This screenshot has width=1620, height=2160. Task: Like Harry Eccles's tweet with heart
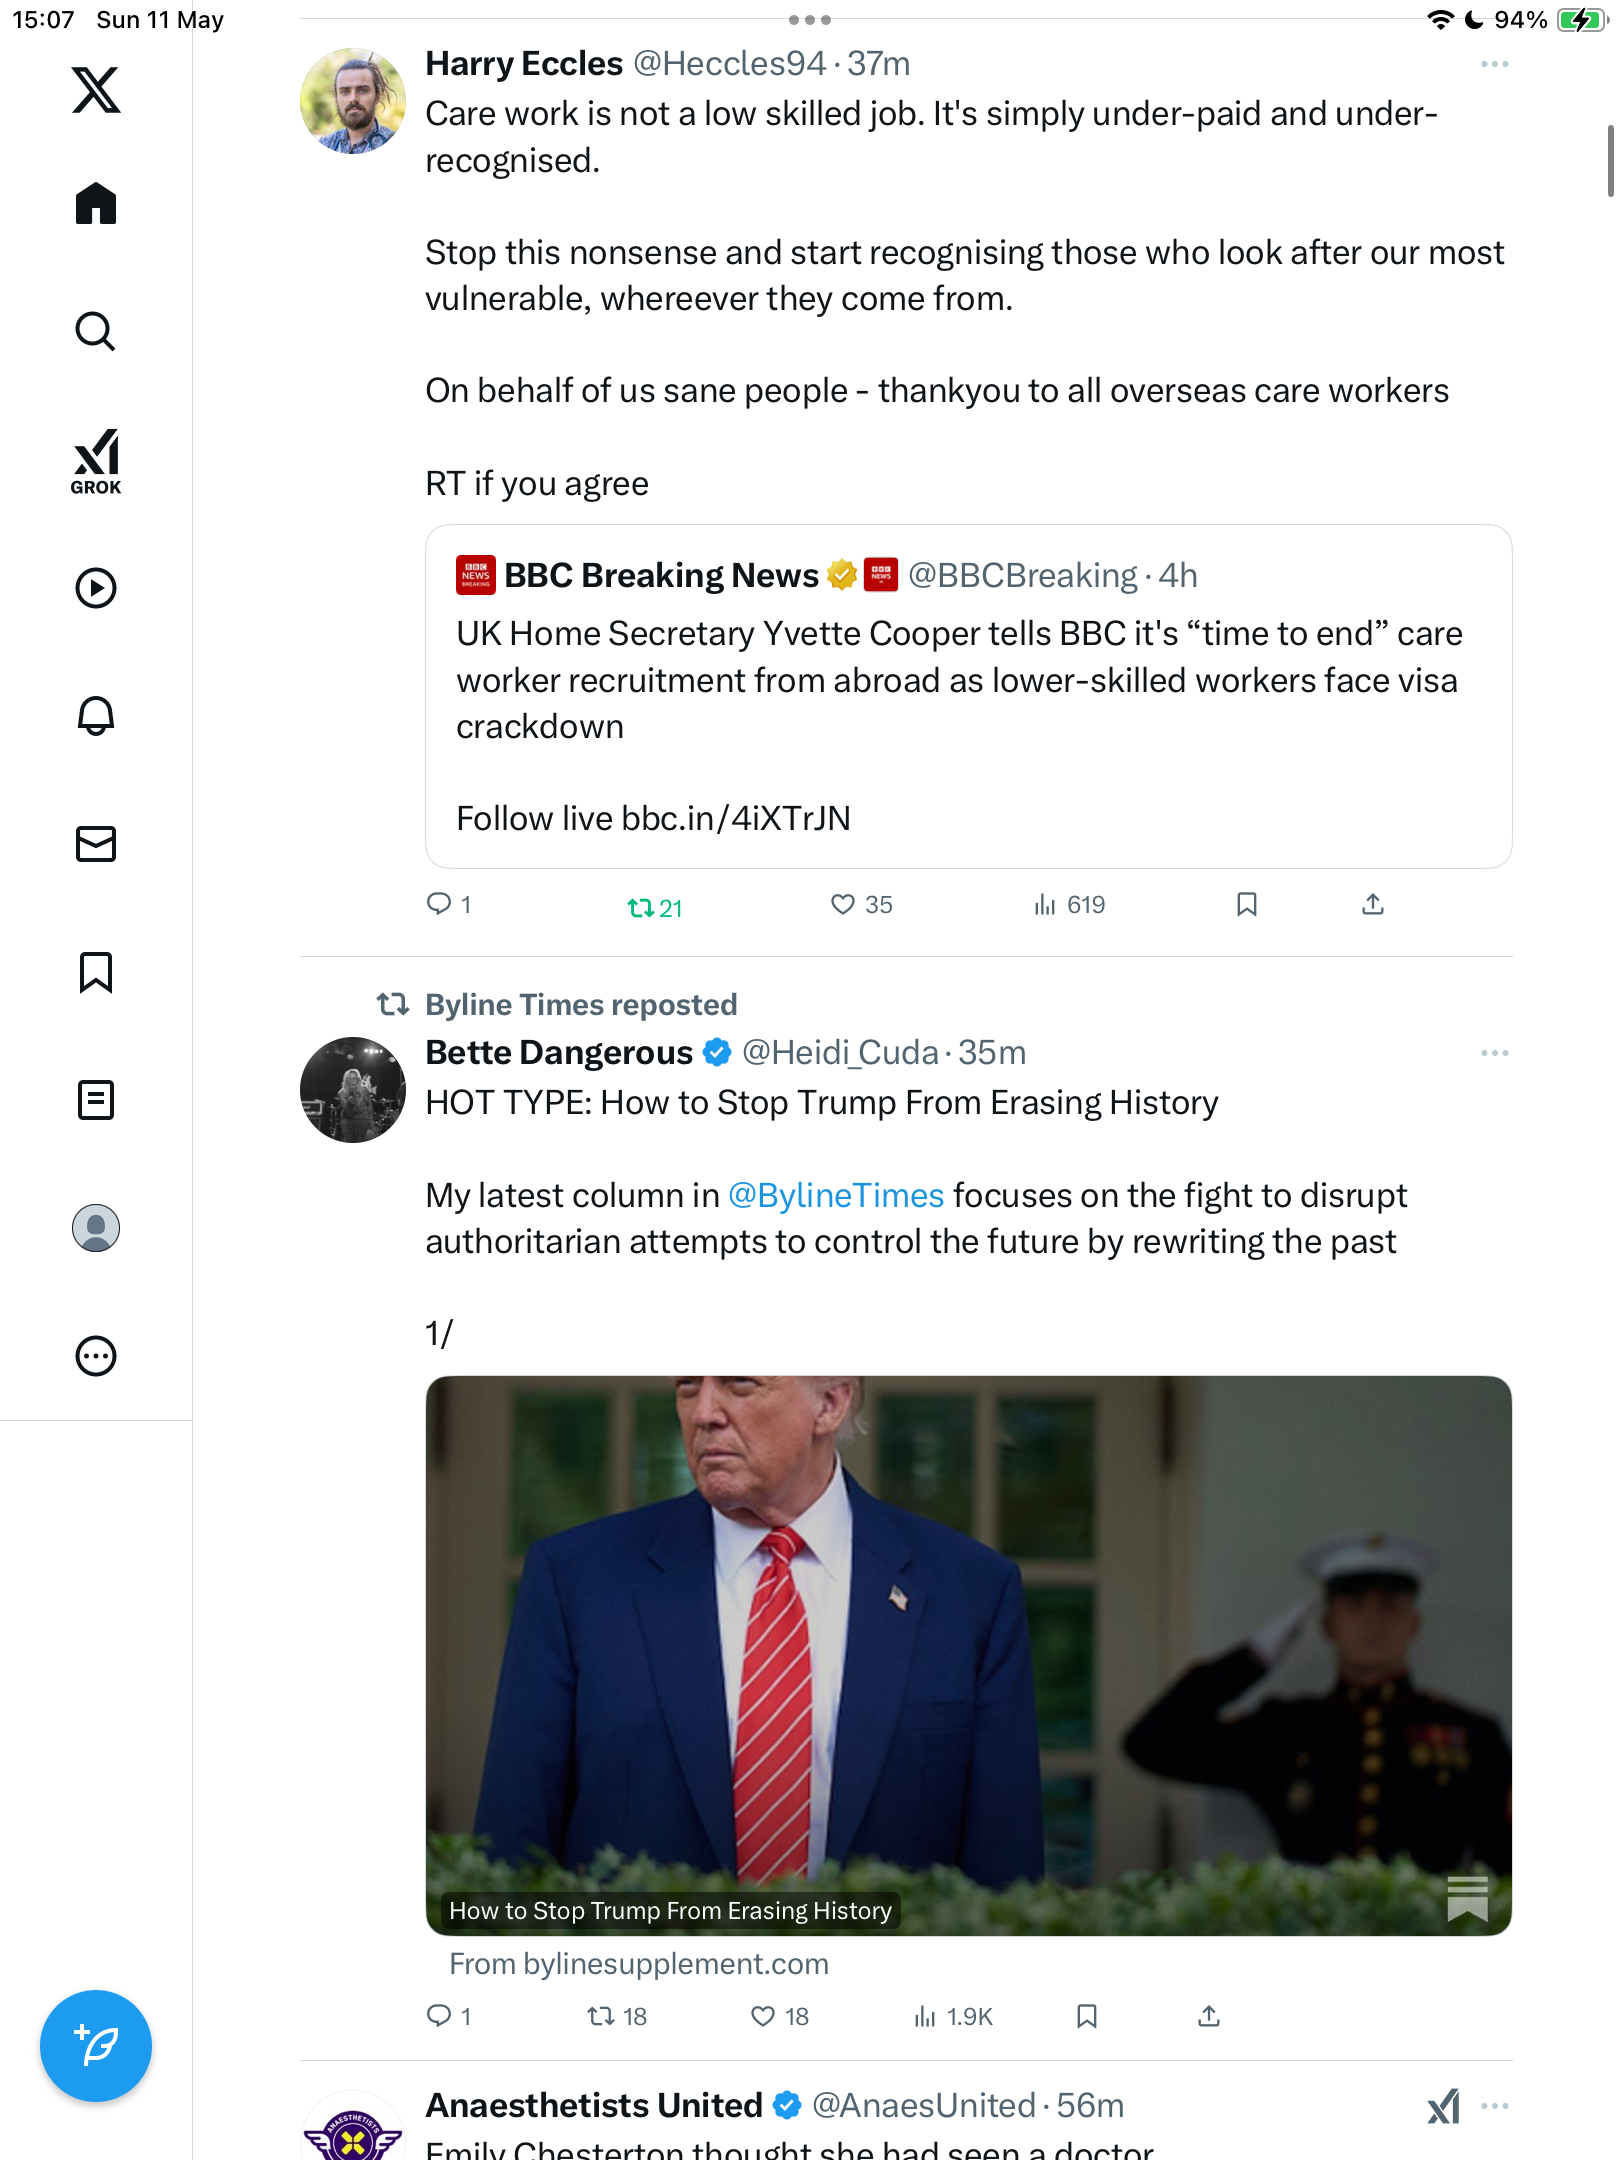point(861,904)
